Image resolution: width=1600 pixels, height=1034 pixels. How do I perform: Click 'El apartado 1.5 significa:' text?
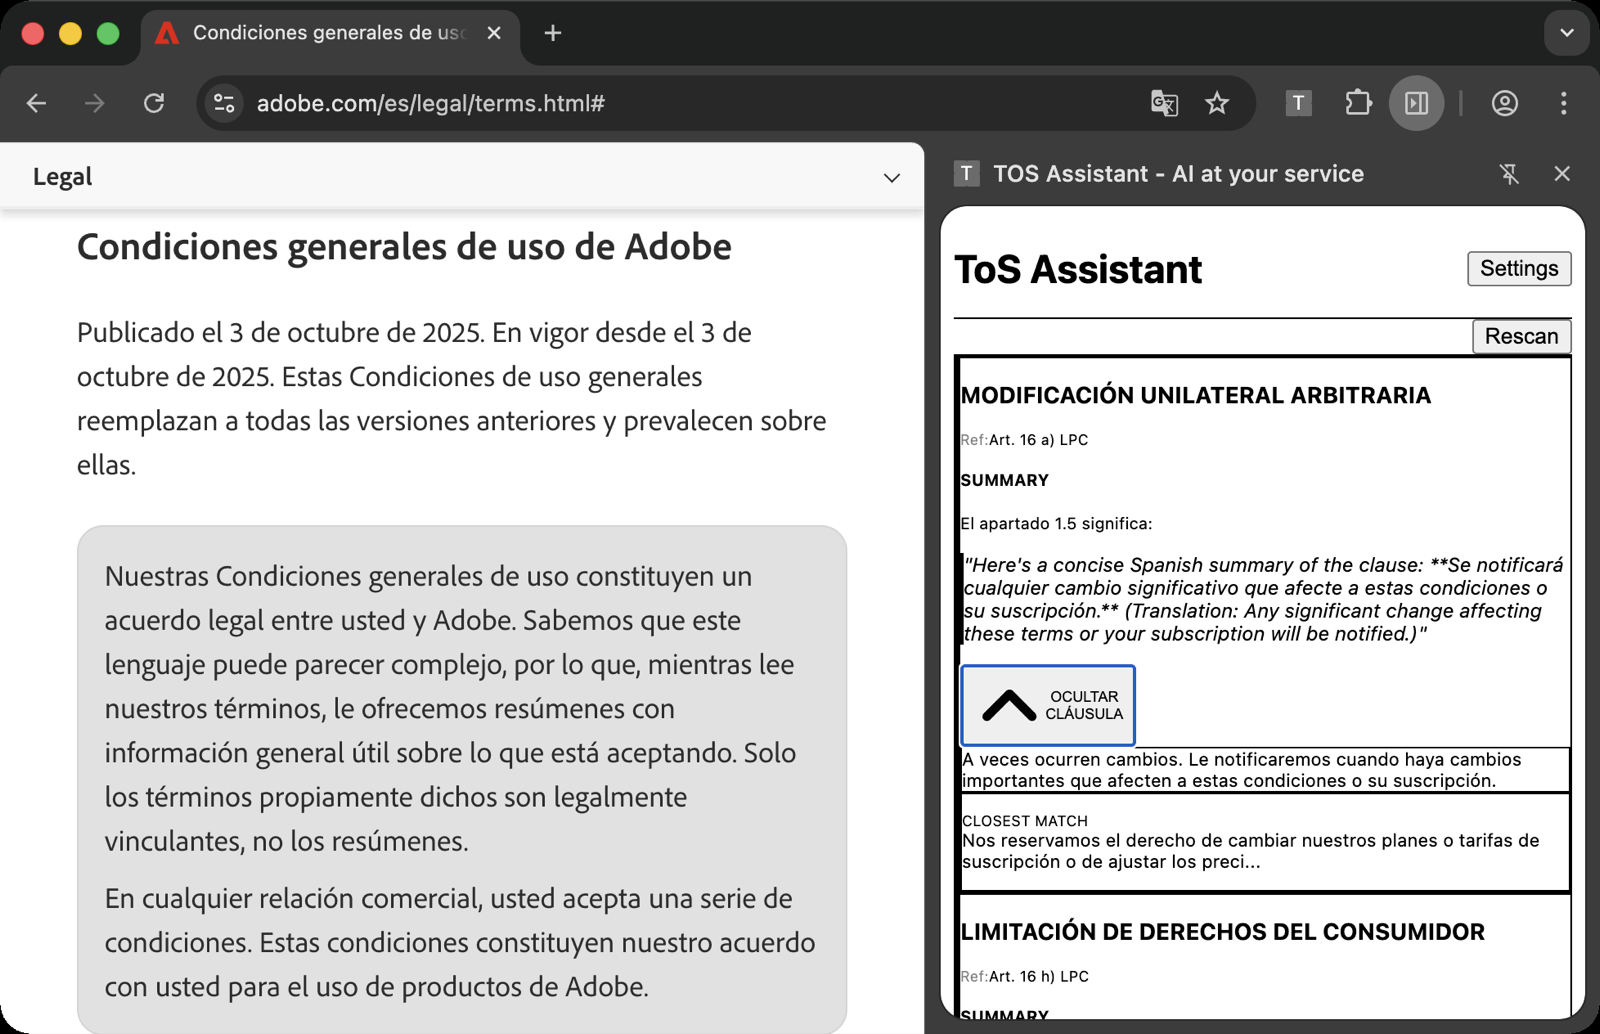coord(1056,524)
